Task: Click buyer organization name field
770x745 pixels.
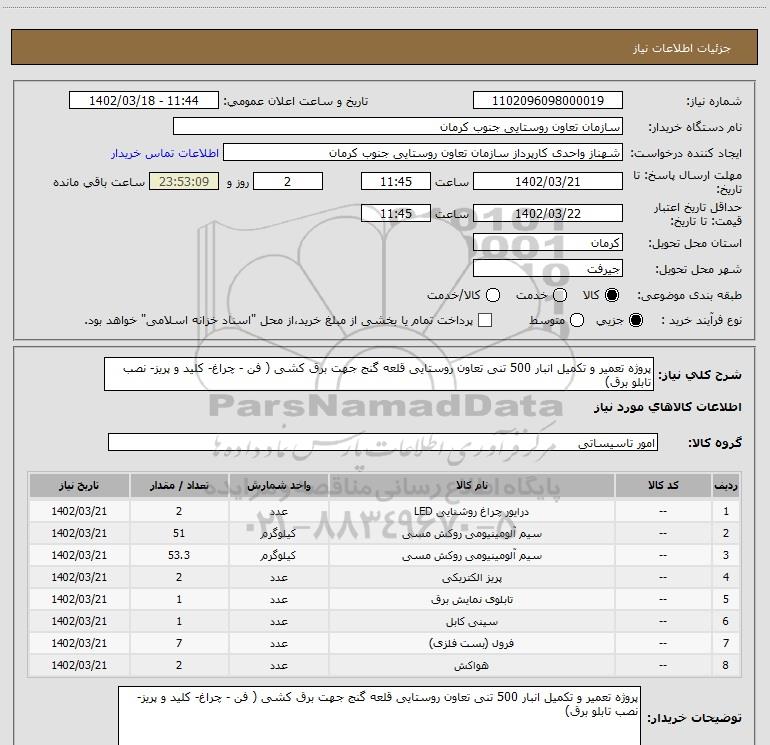Action: 398,127
